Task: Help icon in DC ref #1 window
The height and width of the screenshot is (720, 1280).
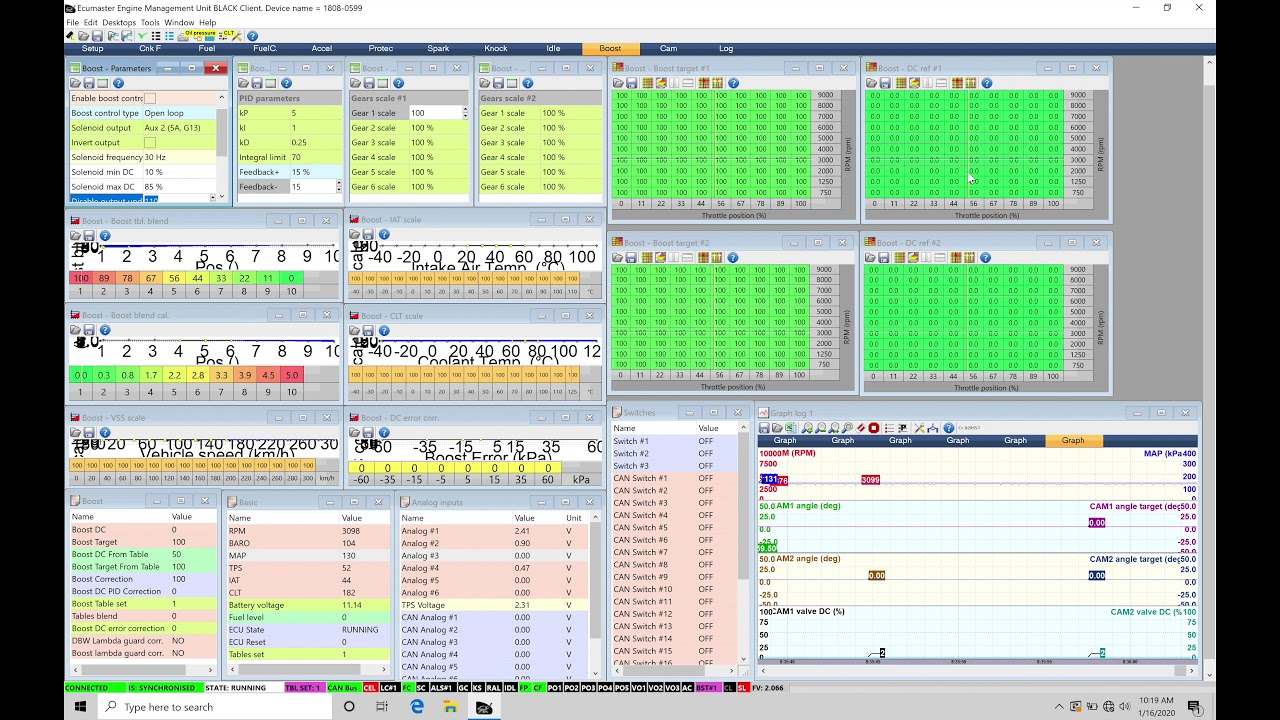Action: pyautogui.click(x=986, y=83)
